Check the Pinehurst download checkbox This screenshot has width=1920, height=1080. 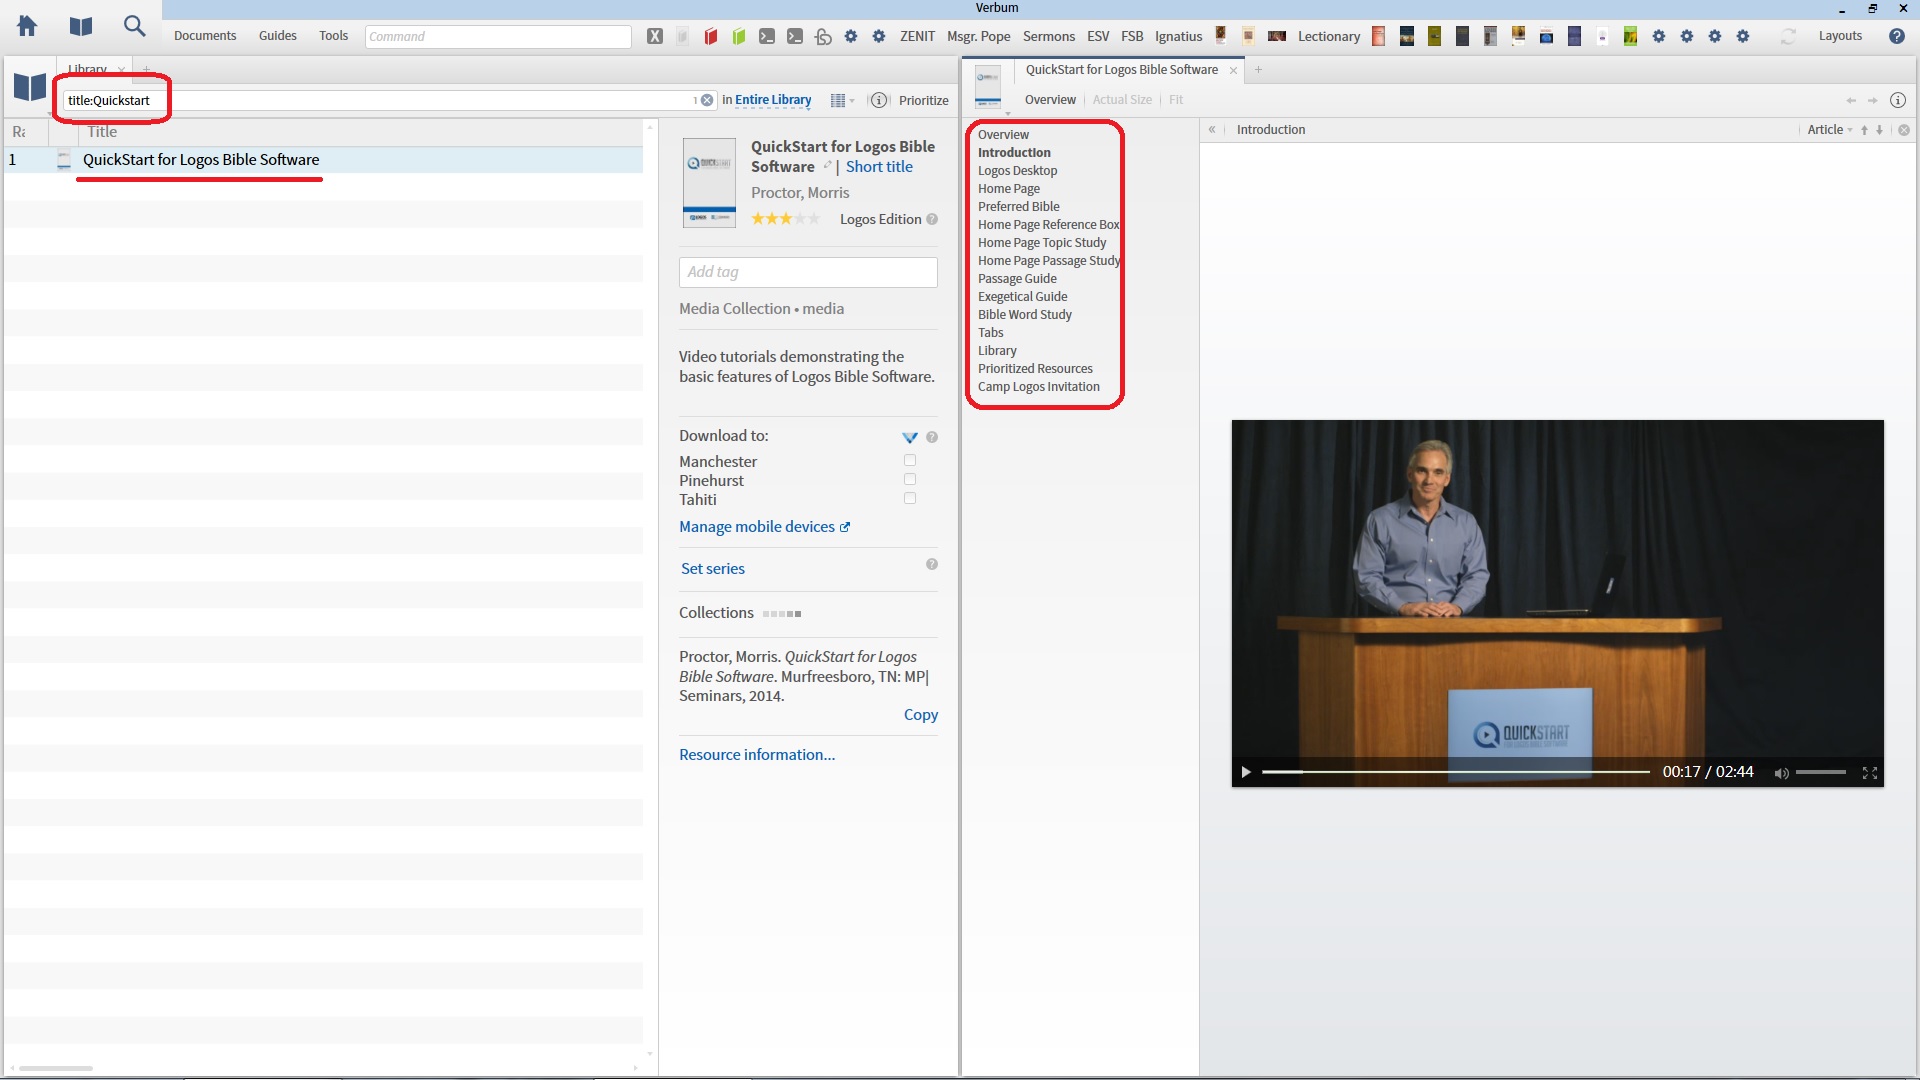910,480
